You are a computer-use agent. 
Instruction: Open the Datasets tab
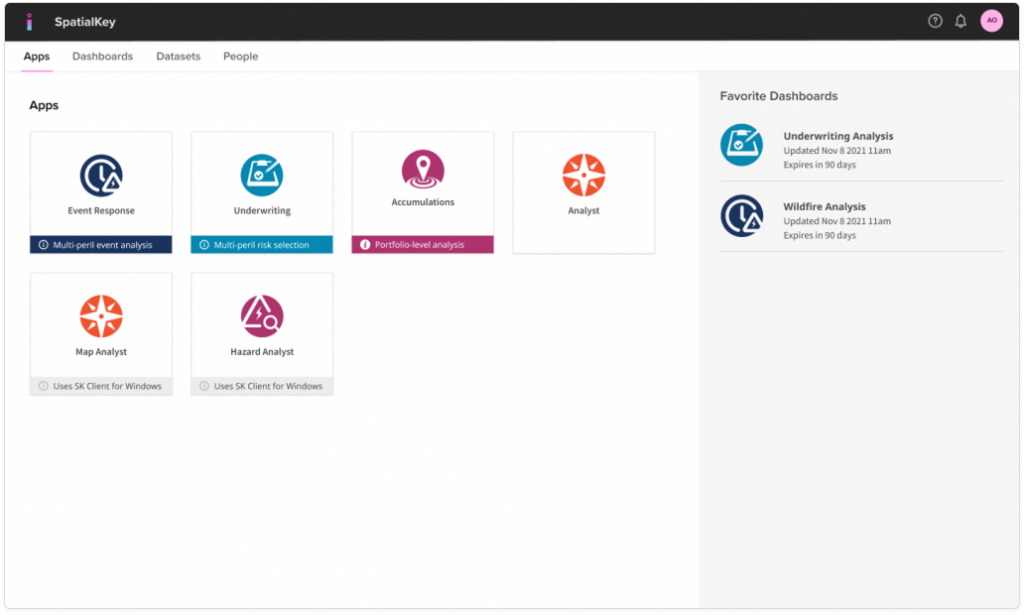pos(178,57)
